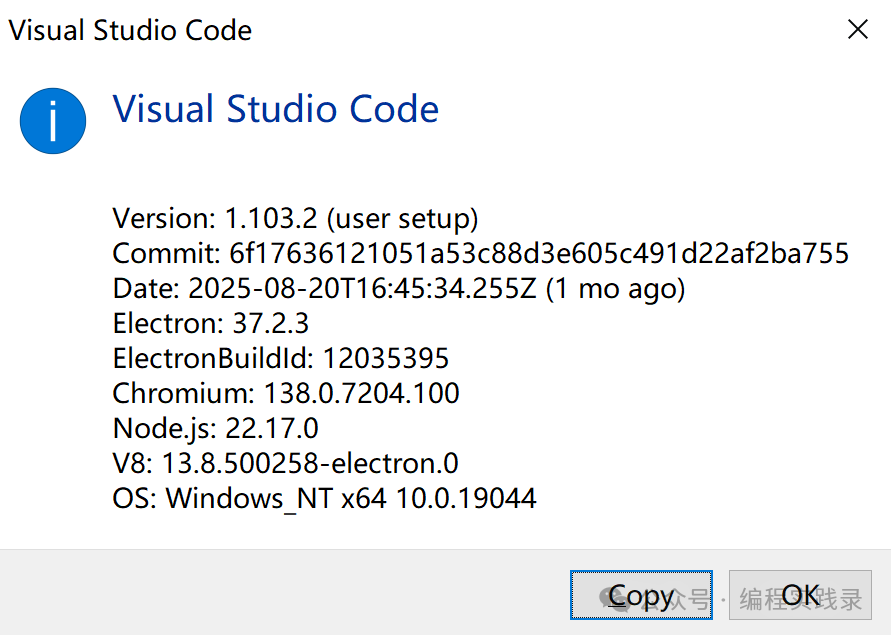891x635 pixels.
Task: Select the Visual Studio Code heading
Action: (276, 109)
